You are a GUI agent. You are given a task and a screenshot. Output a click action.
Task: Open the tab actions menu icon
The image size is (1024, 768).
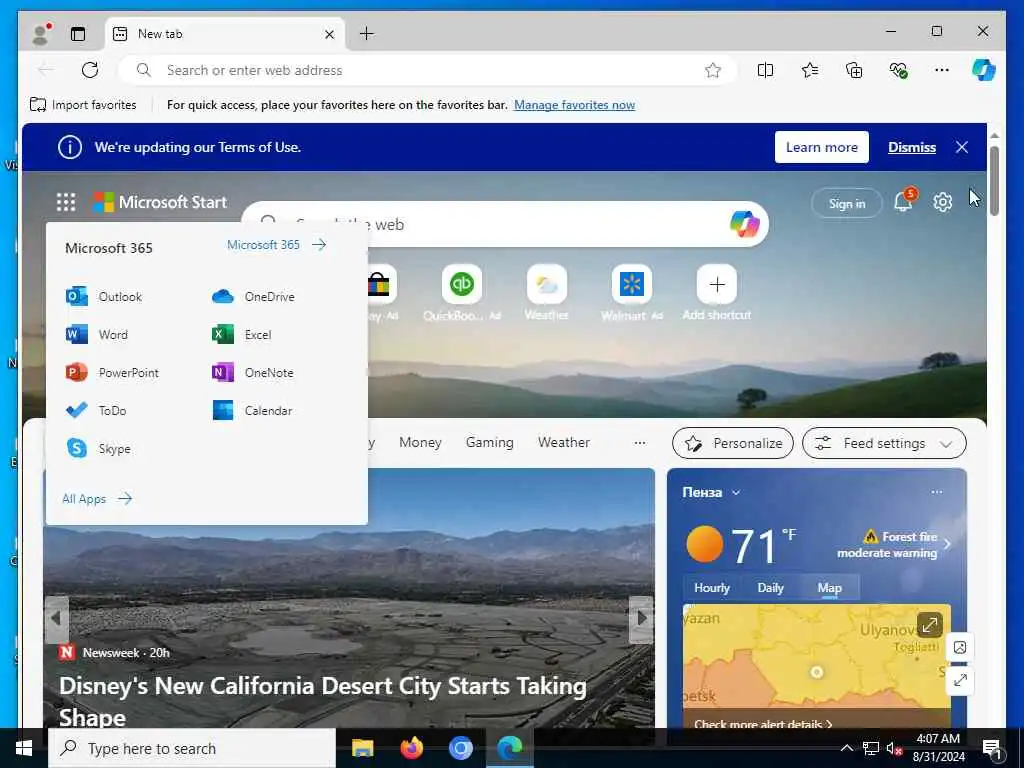coord(78,34)
